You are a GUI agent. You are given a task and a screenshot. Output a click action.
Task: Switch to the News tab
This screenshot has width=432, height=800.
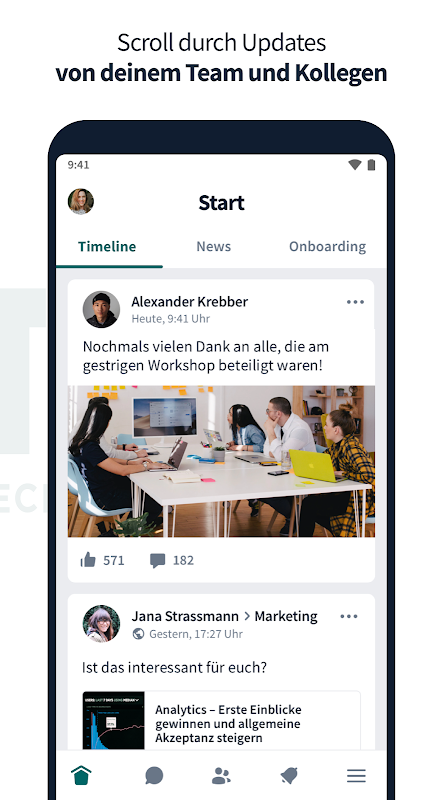[x=214, y=246]
